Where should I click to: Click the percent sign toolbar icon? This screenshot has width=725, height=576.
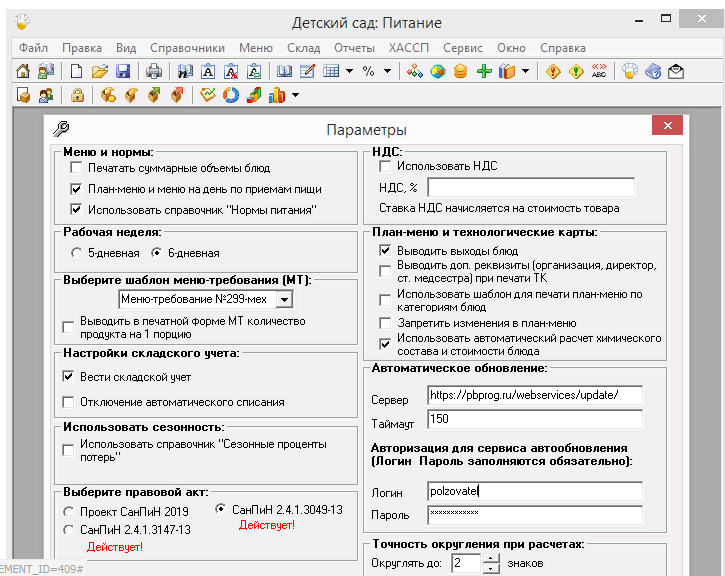click(x=369, y=71)
